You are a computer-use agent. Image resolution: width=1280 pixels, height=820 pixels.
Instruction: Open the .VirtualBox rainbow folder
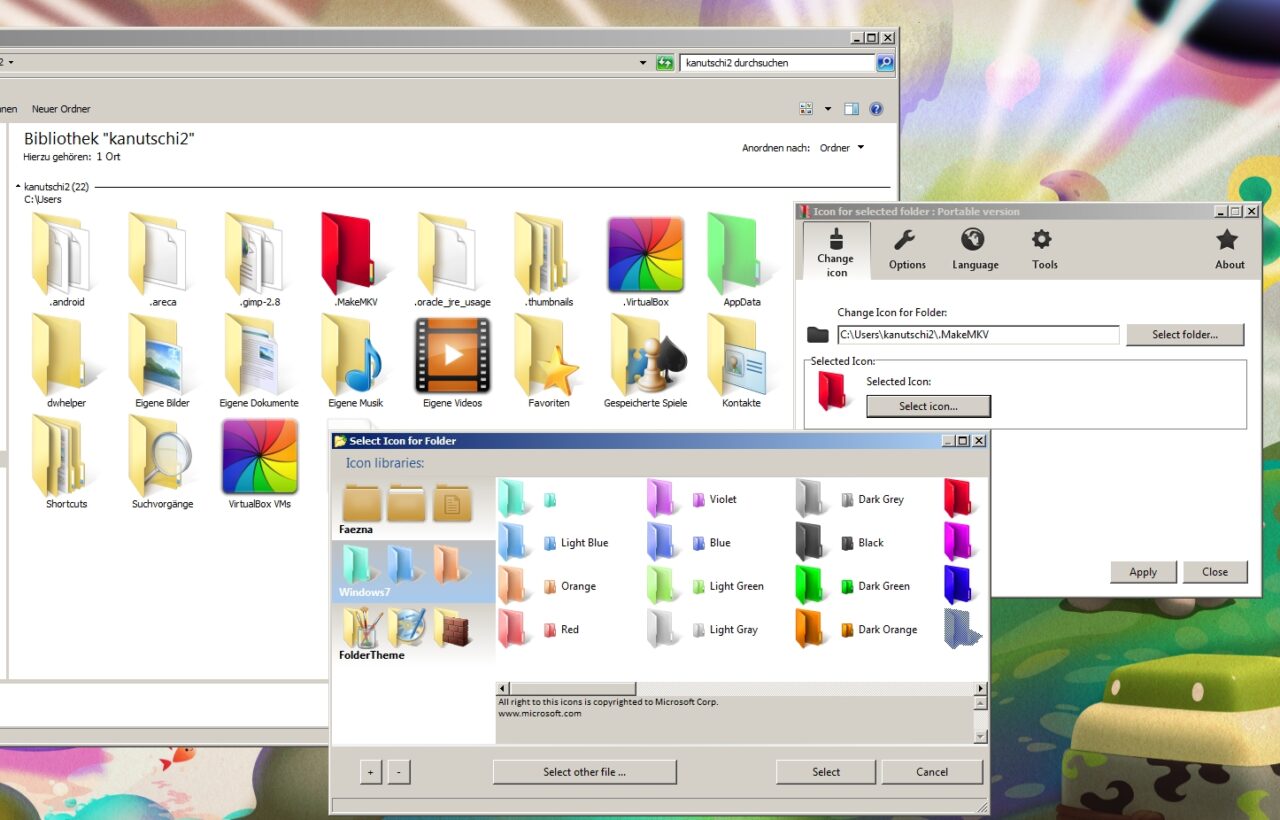[644, 252]
